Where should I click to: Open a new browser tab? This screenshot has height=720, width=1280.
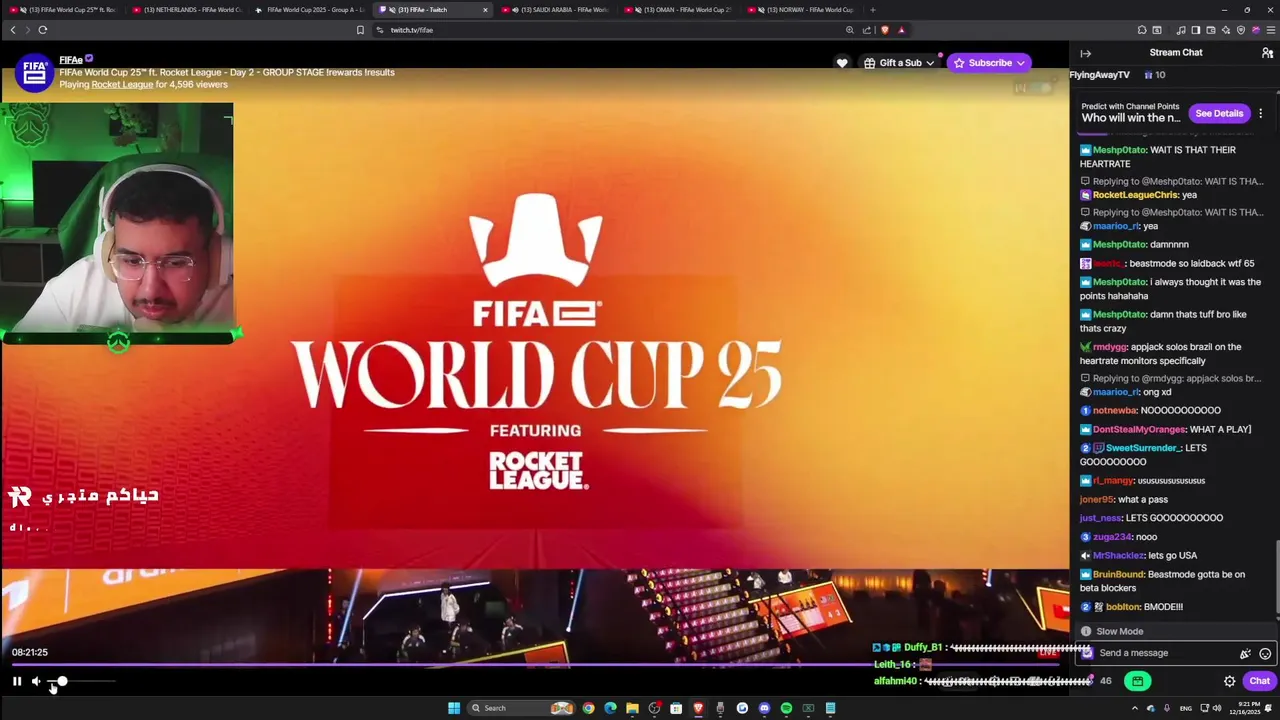tap(872, 10)
